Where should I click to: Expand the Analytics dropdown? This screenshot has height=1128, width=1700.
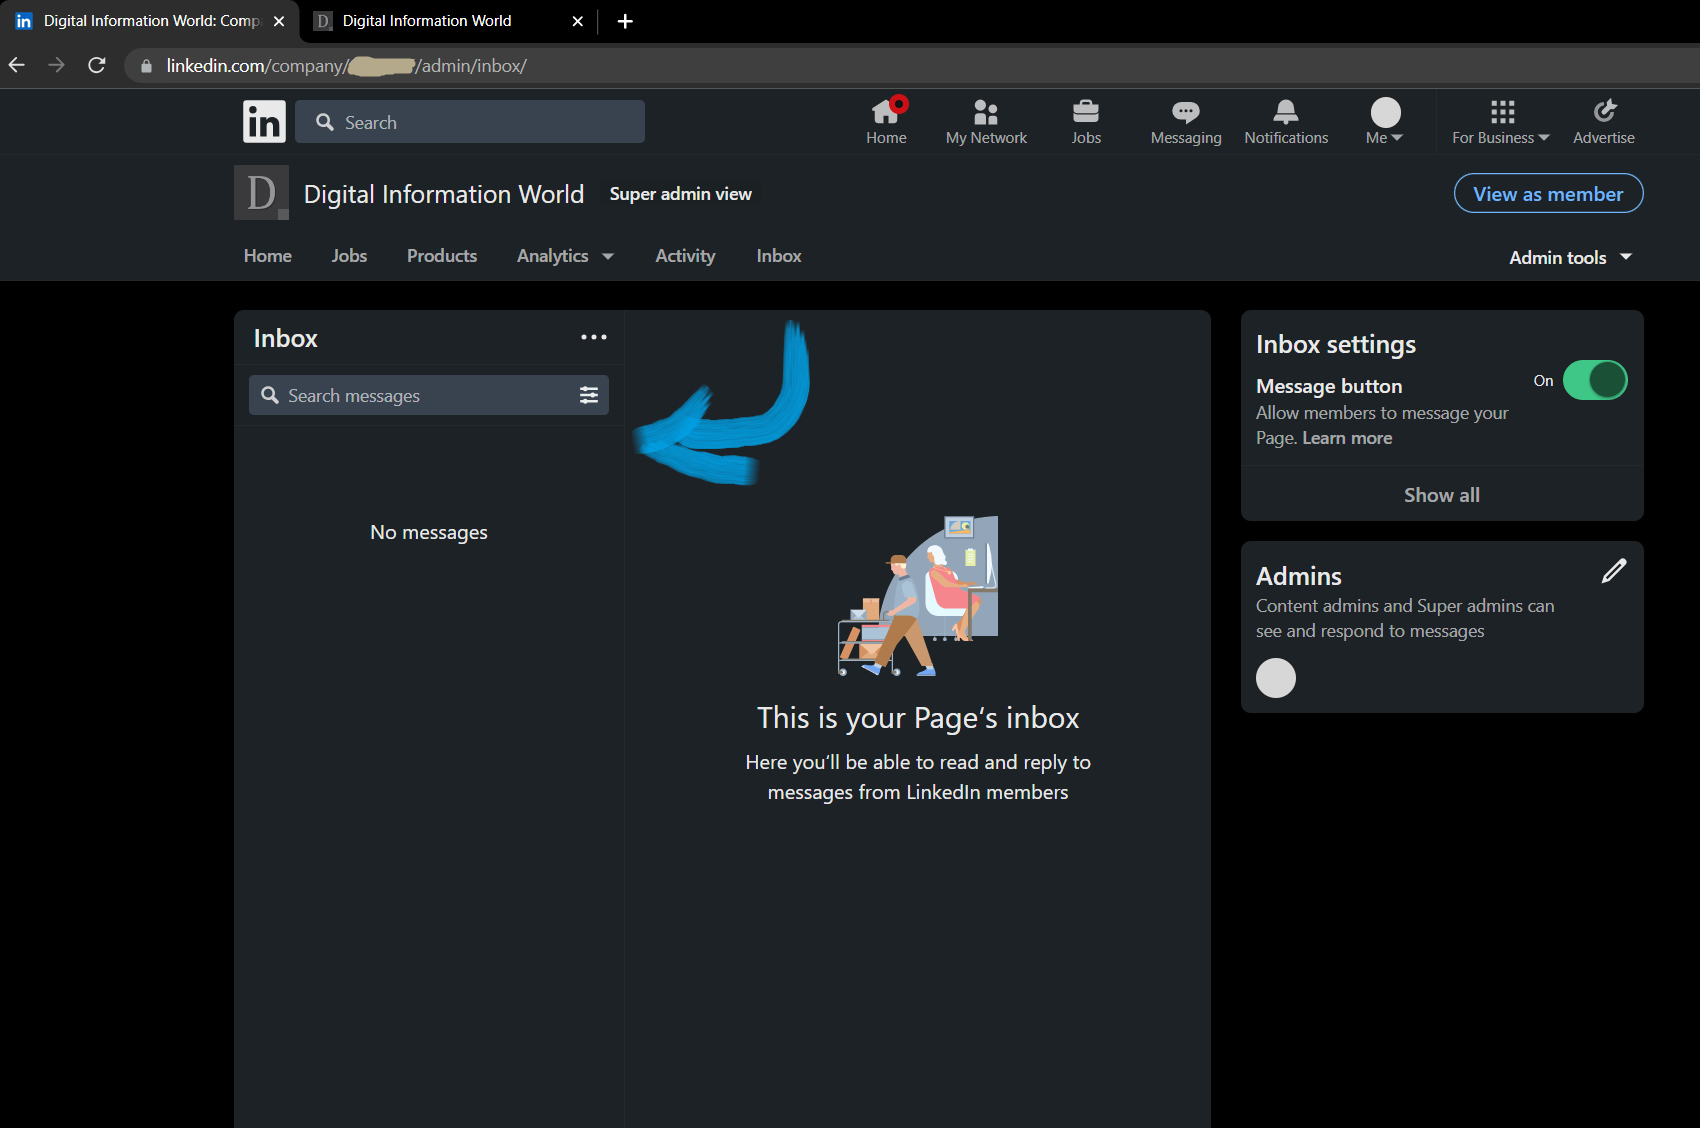565,256
